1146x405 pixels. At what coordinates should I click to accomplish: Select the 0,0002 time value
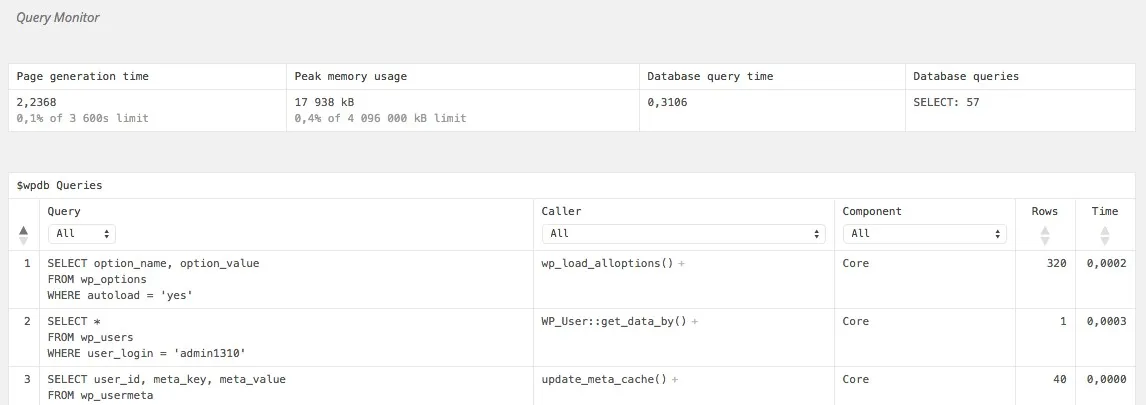pyautogui.click(x=1106, y=263)
